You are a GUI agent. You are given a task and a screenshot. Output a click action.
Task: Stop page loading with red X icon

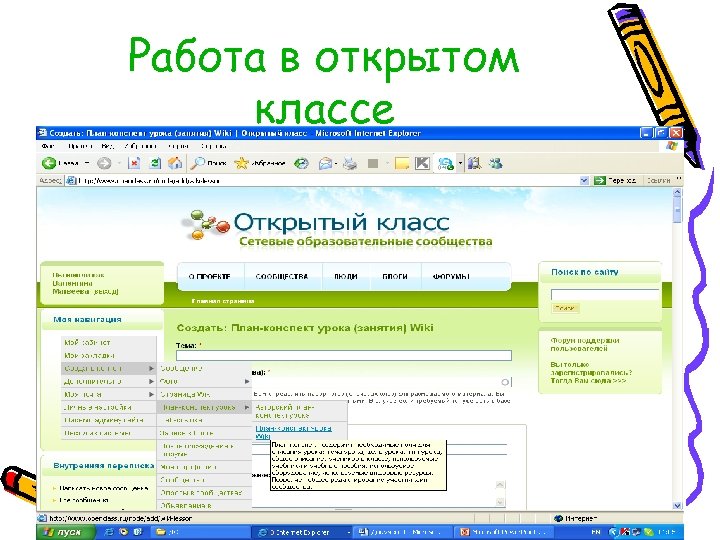pyautogui.click(x=134, y=163)
